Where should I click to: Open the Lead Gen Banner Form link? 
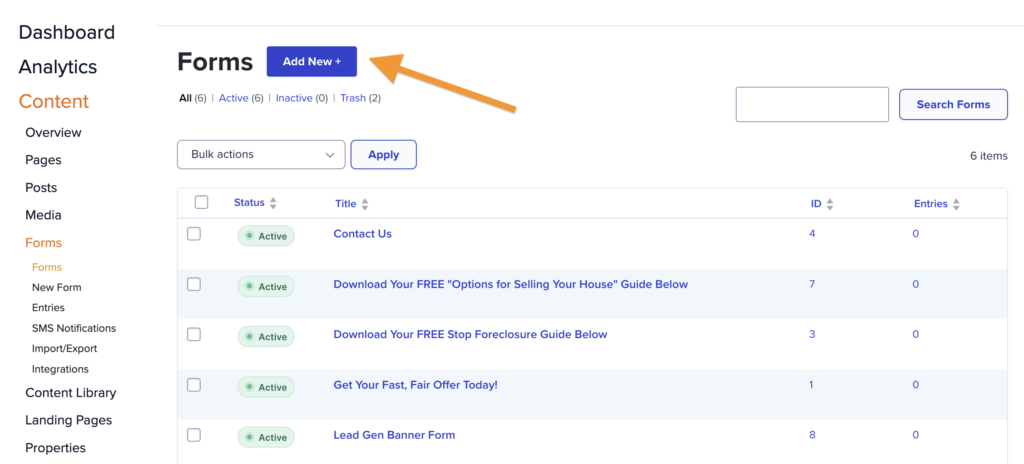click(394, 435)
